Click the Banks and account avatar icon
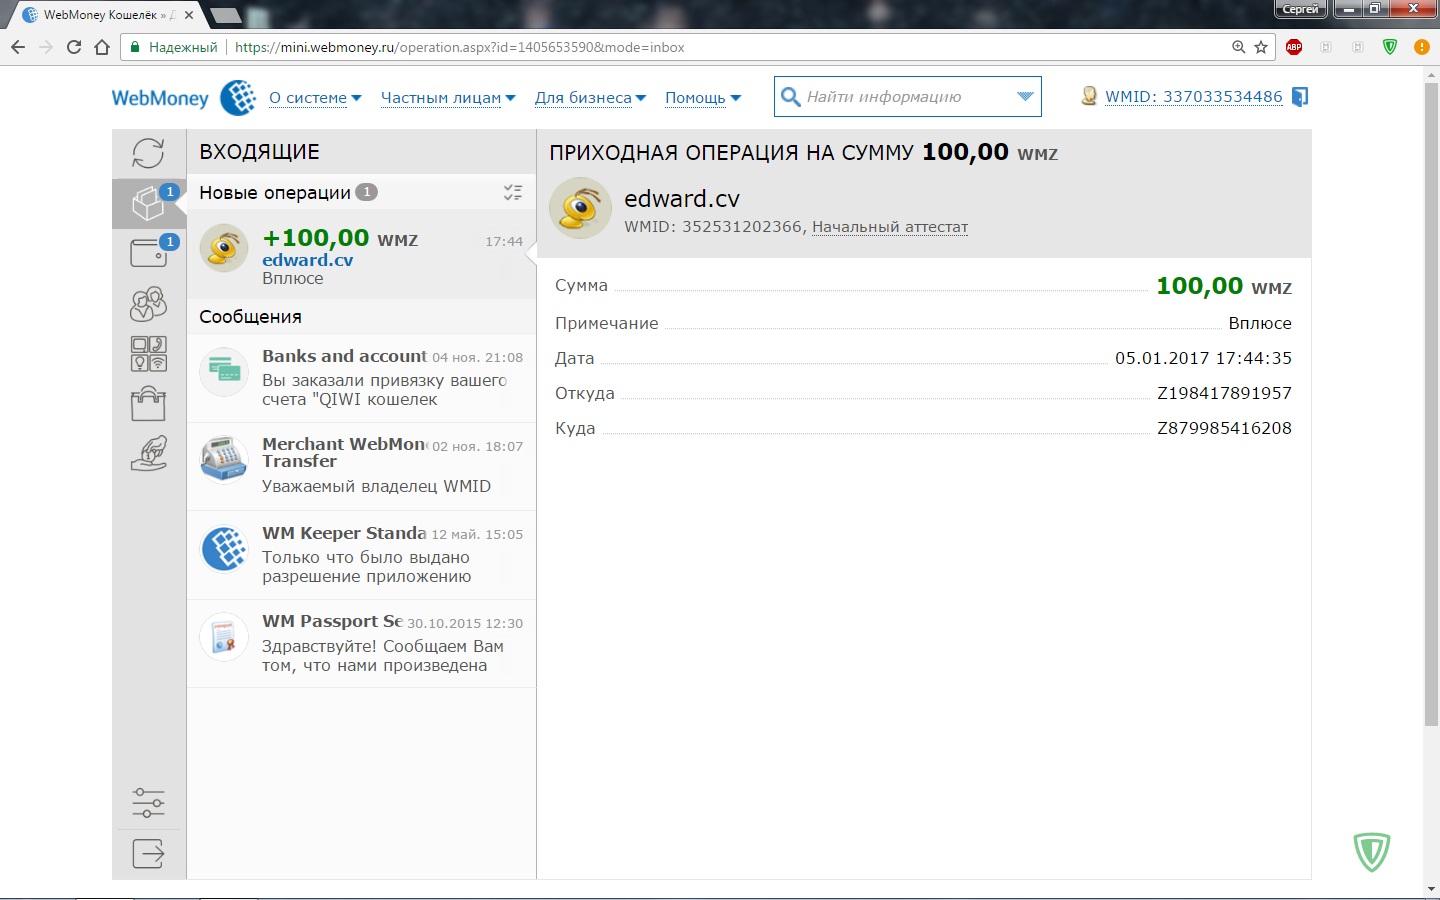 coord(224,371)
